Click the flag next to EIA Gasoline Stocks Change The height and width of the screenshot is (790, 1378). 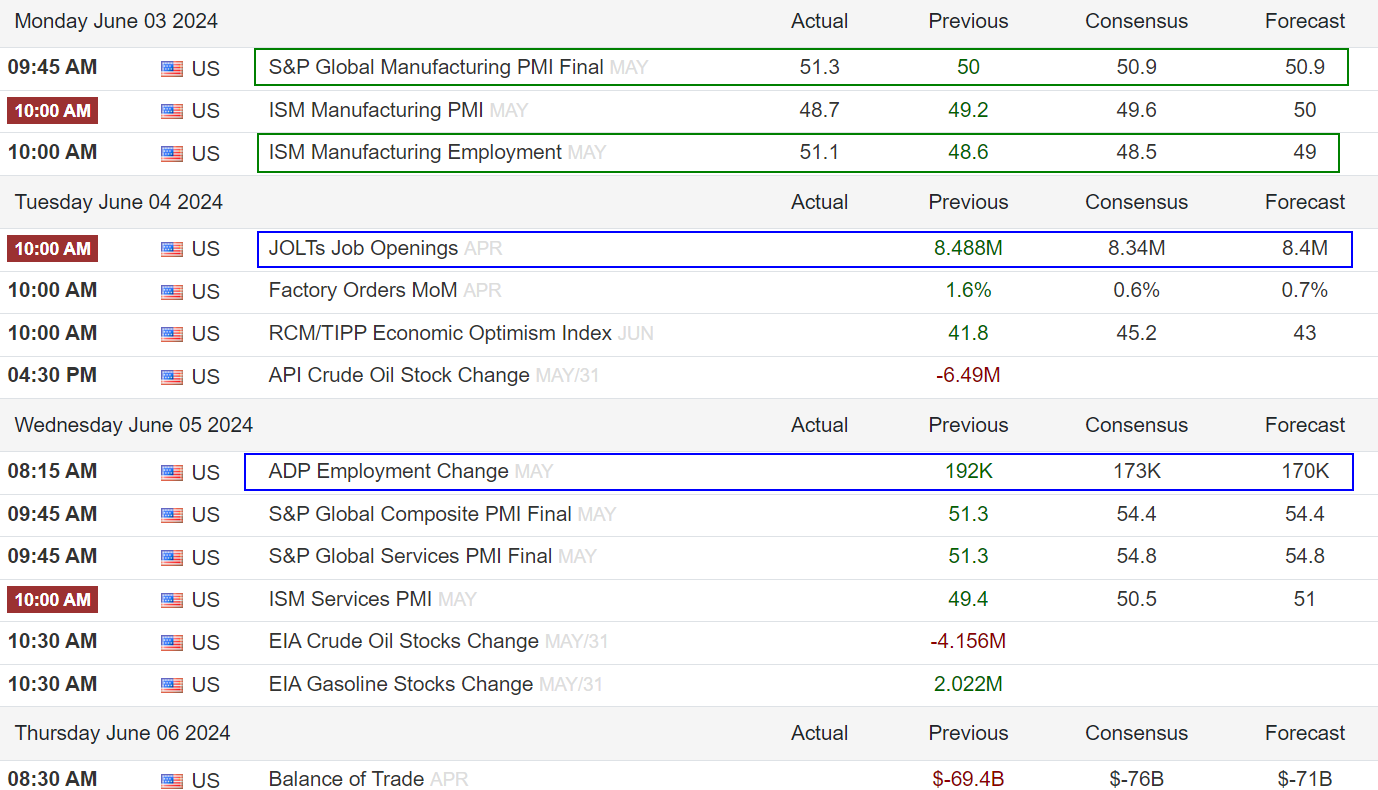[x=172, y=686]
